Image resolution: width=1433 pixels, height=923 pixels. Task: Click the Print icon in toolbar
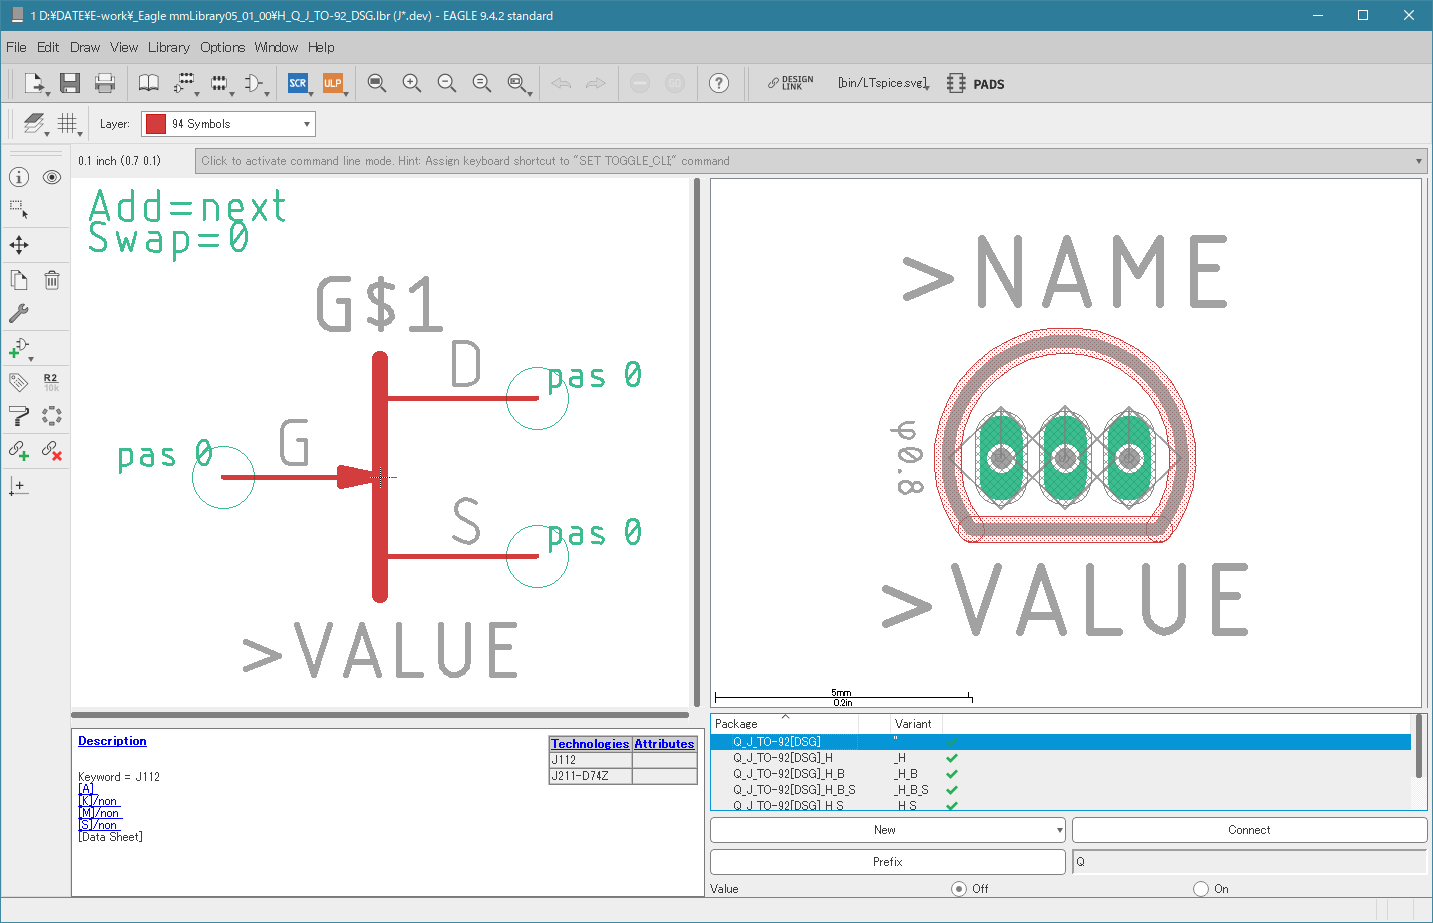click(x=105, y=83)
